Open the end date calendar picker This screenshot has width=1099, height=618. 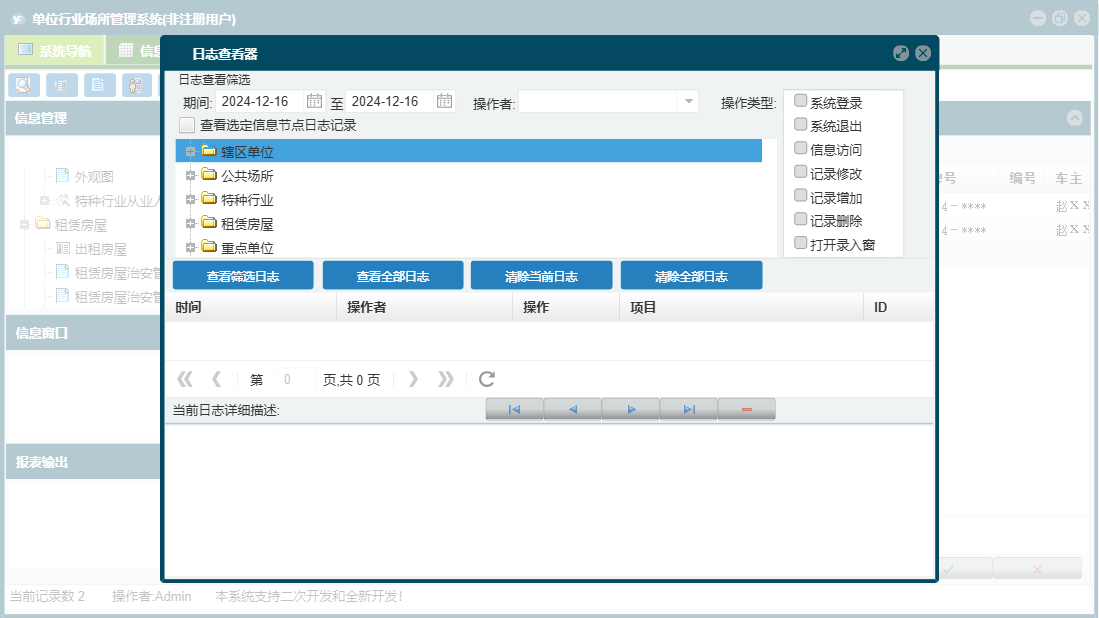[x=444, y=102]
